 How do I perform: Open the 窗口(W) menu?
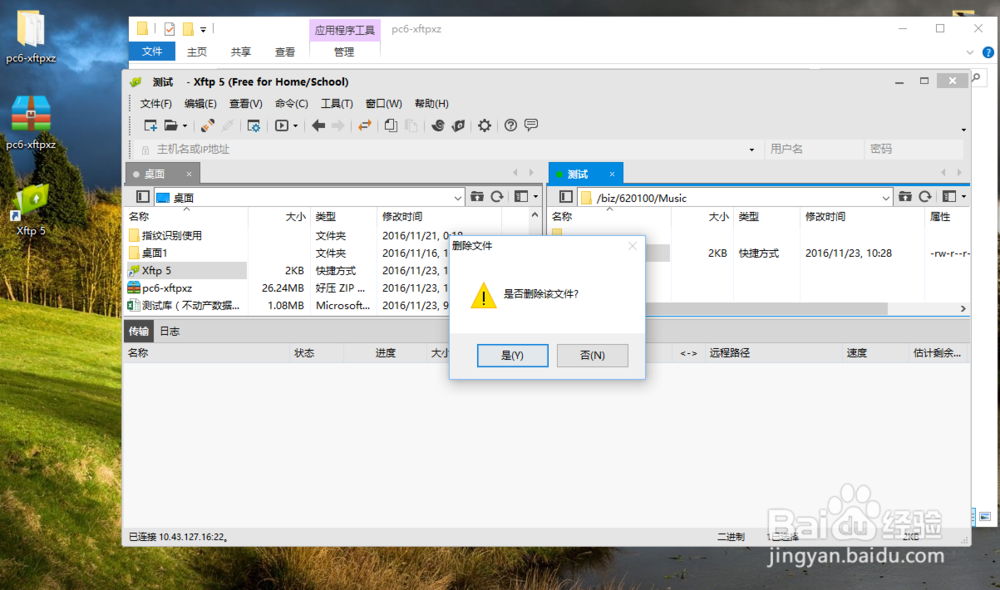[x=383, y=103]
